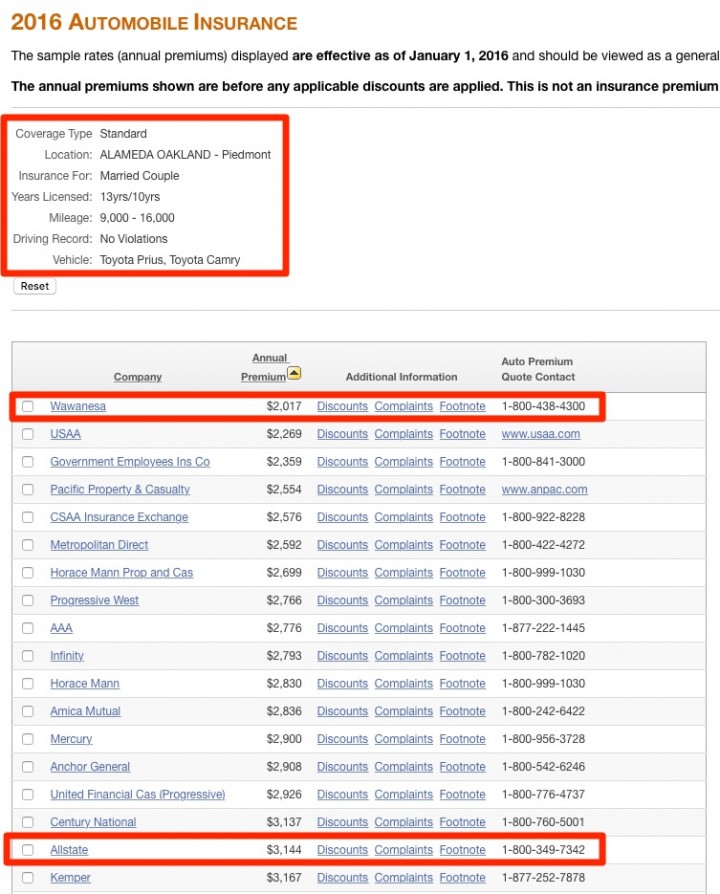The width and height of the screenshot is (720, 894).
Task: Open Complaints for Pacific Property & Casualty
Action: pos(403,490)
